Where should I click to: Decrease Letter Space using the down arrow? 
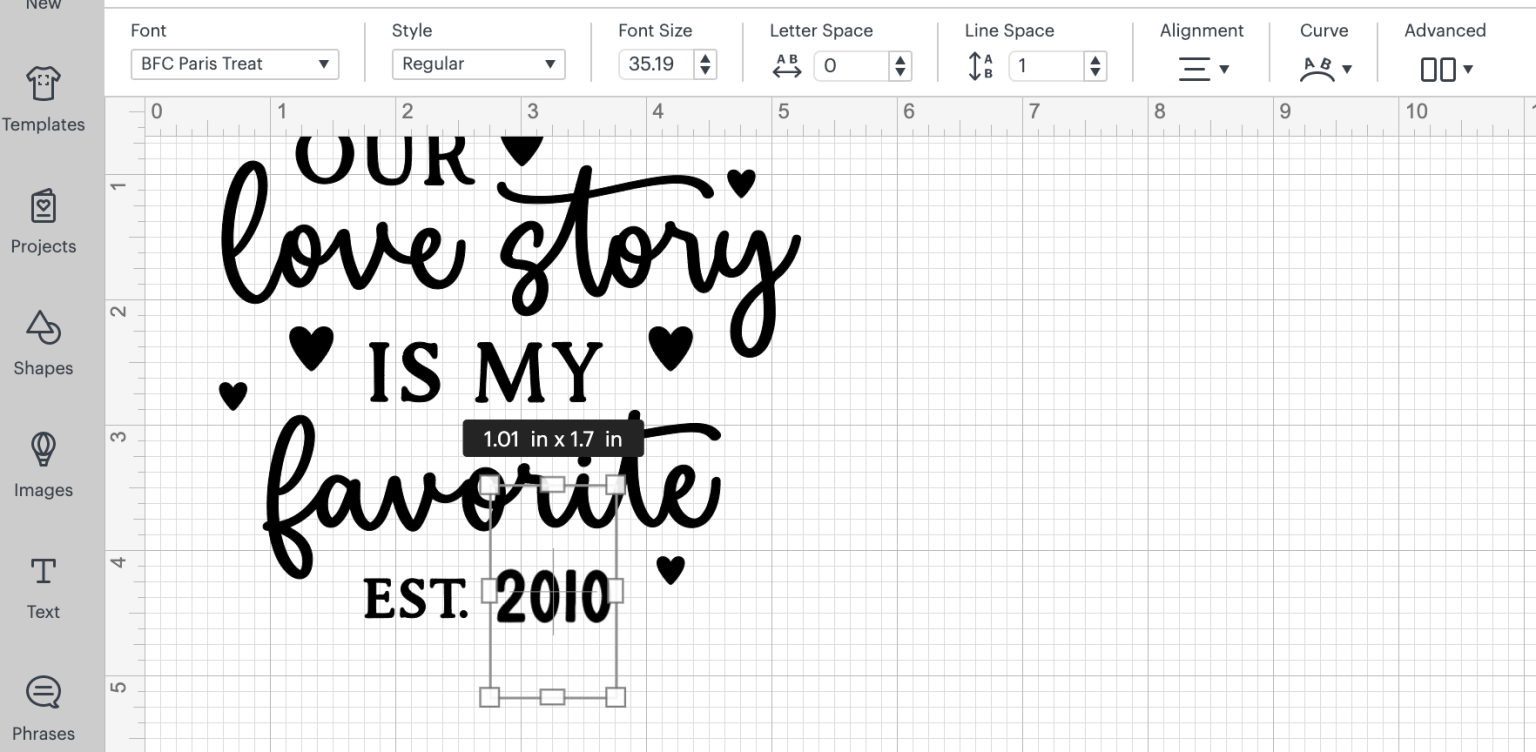point(901,70)
